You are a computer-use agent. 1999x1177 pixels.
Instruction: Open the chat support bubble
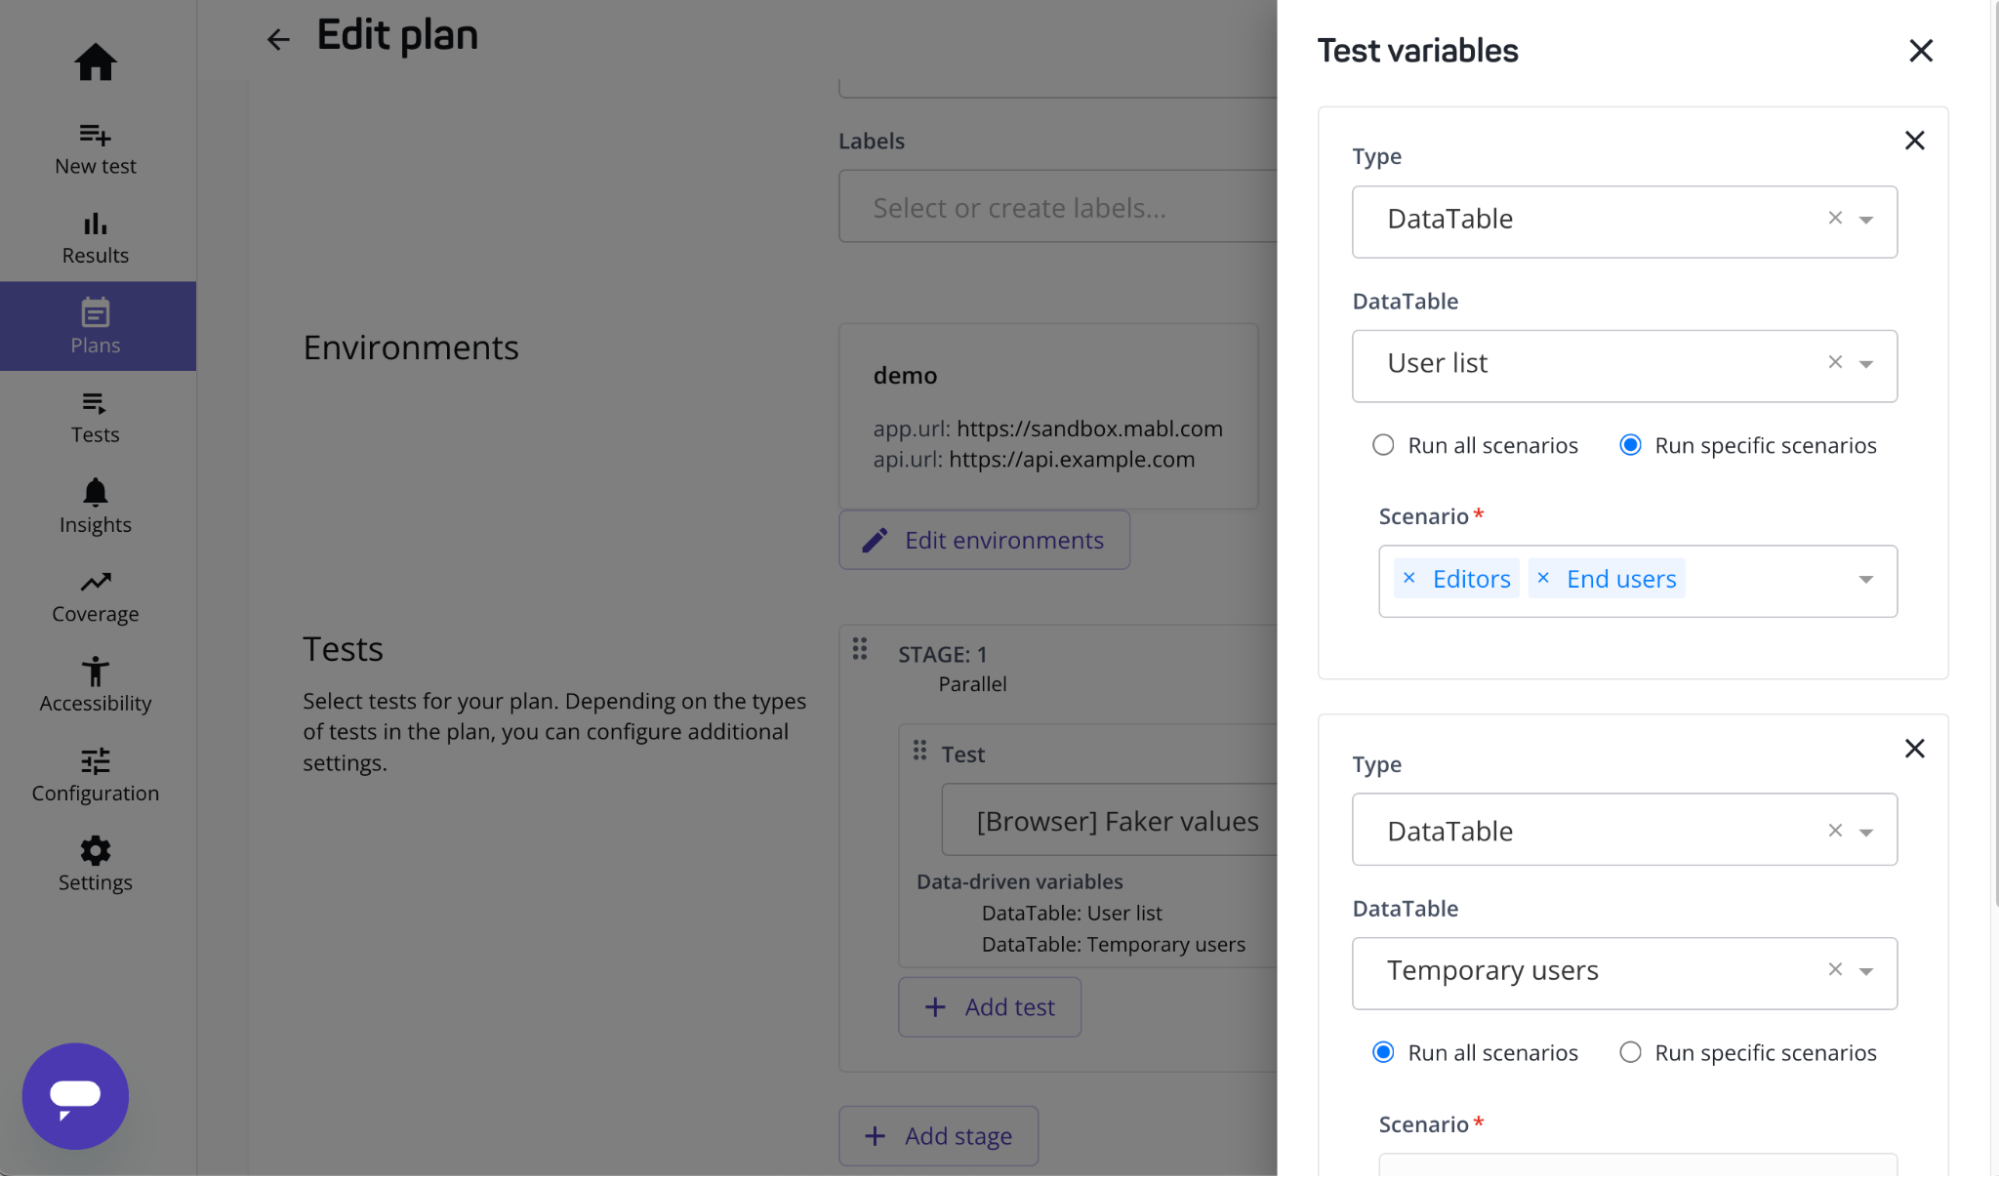point(76,1095)
